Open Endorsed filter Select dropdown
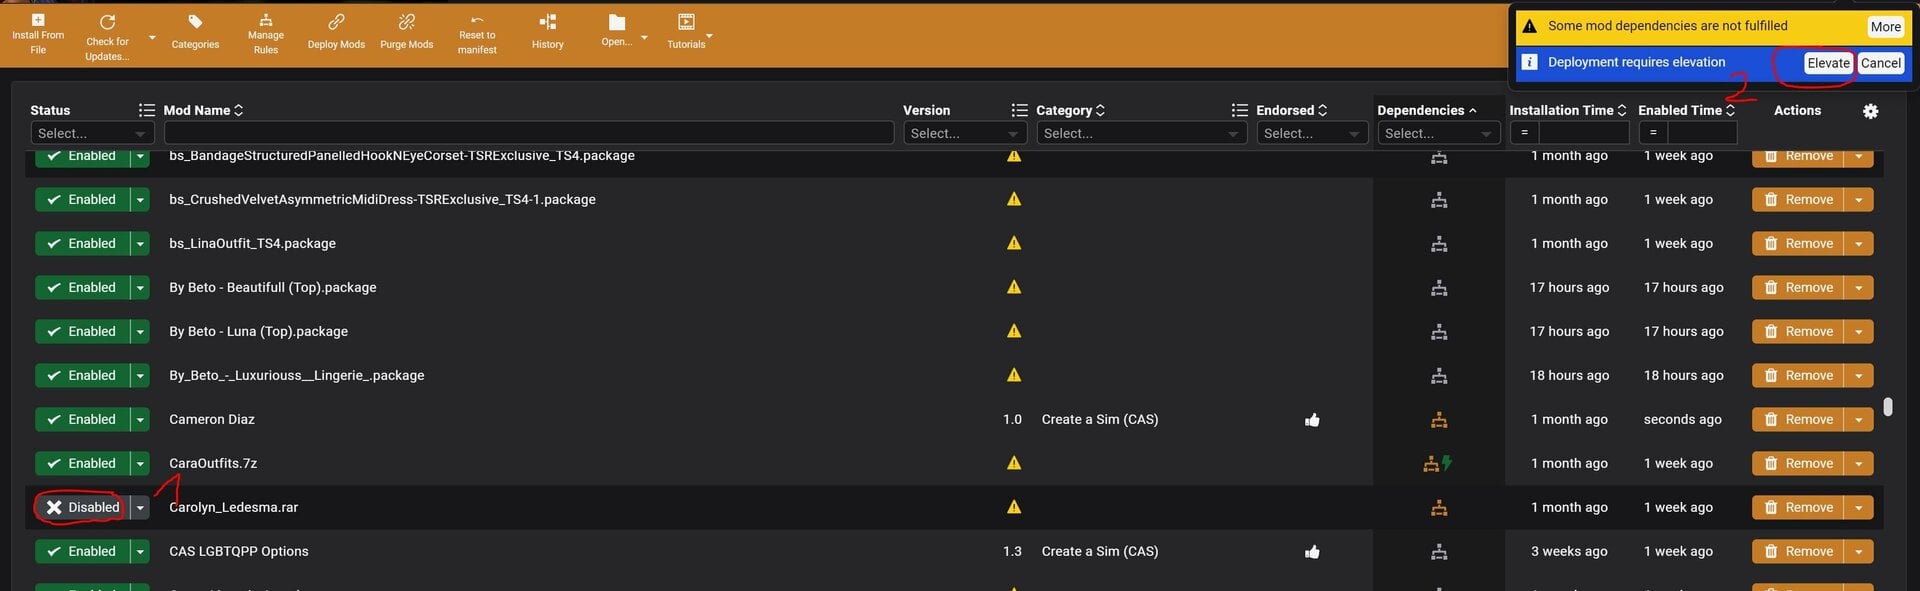The height and width of the screenshot is (591, 1920). pos(1312,133)
